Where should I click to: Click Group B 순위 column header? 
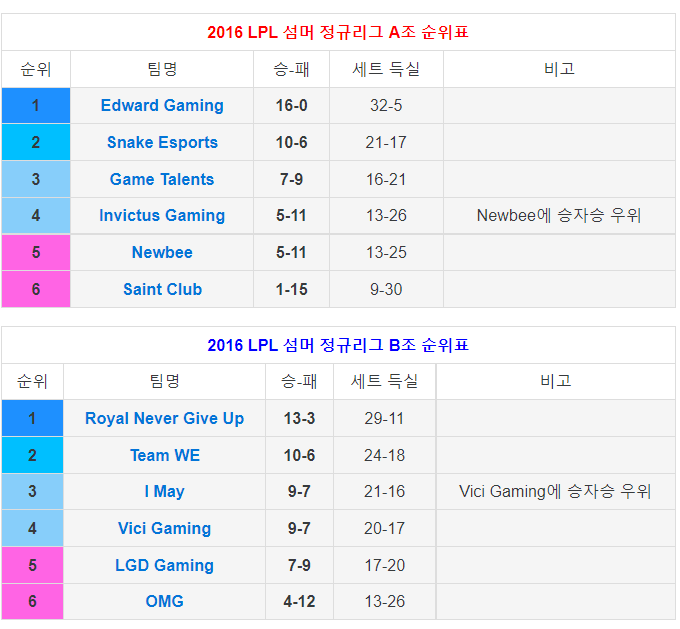coord(33,382)
